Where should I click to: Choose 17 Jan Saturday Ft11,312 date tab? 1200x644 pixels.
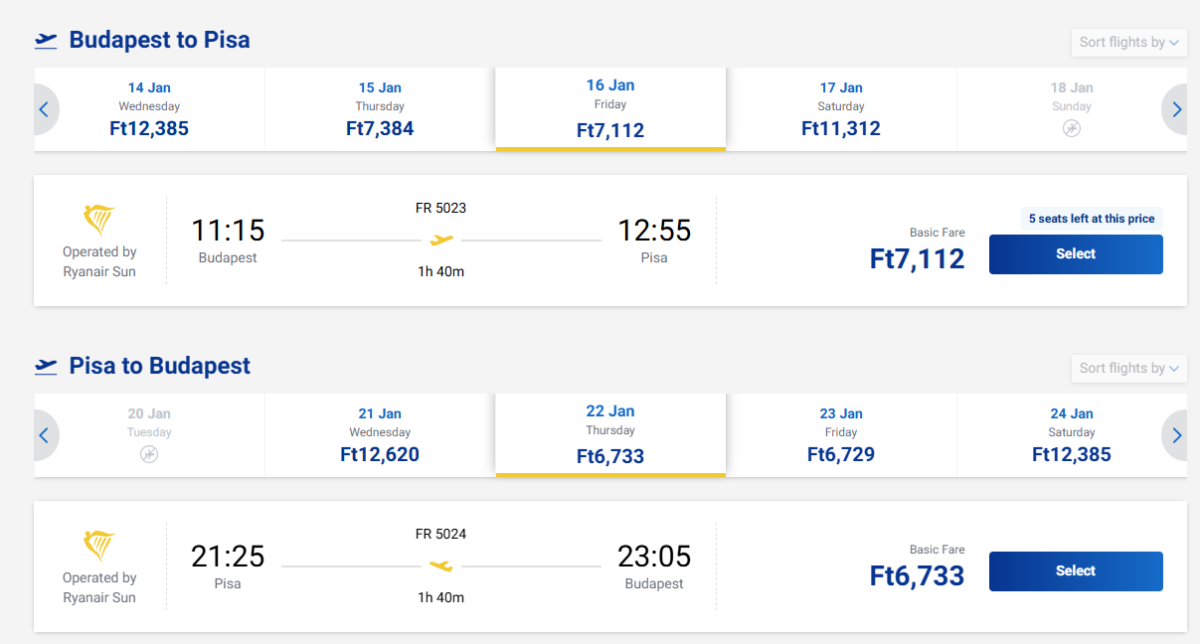coord(841,109)
